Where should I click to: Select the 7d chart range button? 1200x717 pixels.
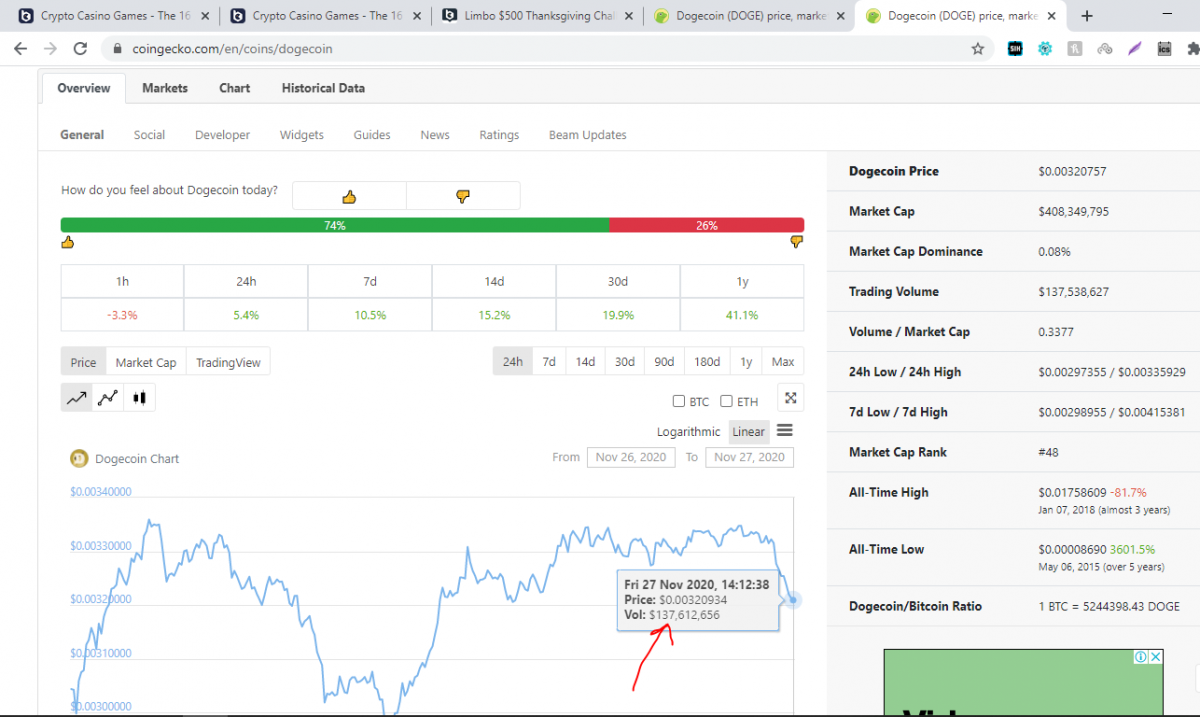coord(549,362)
